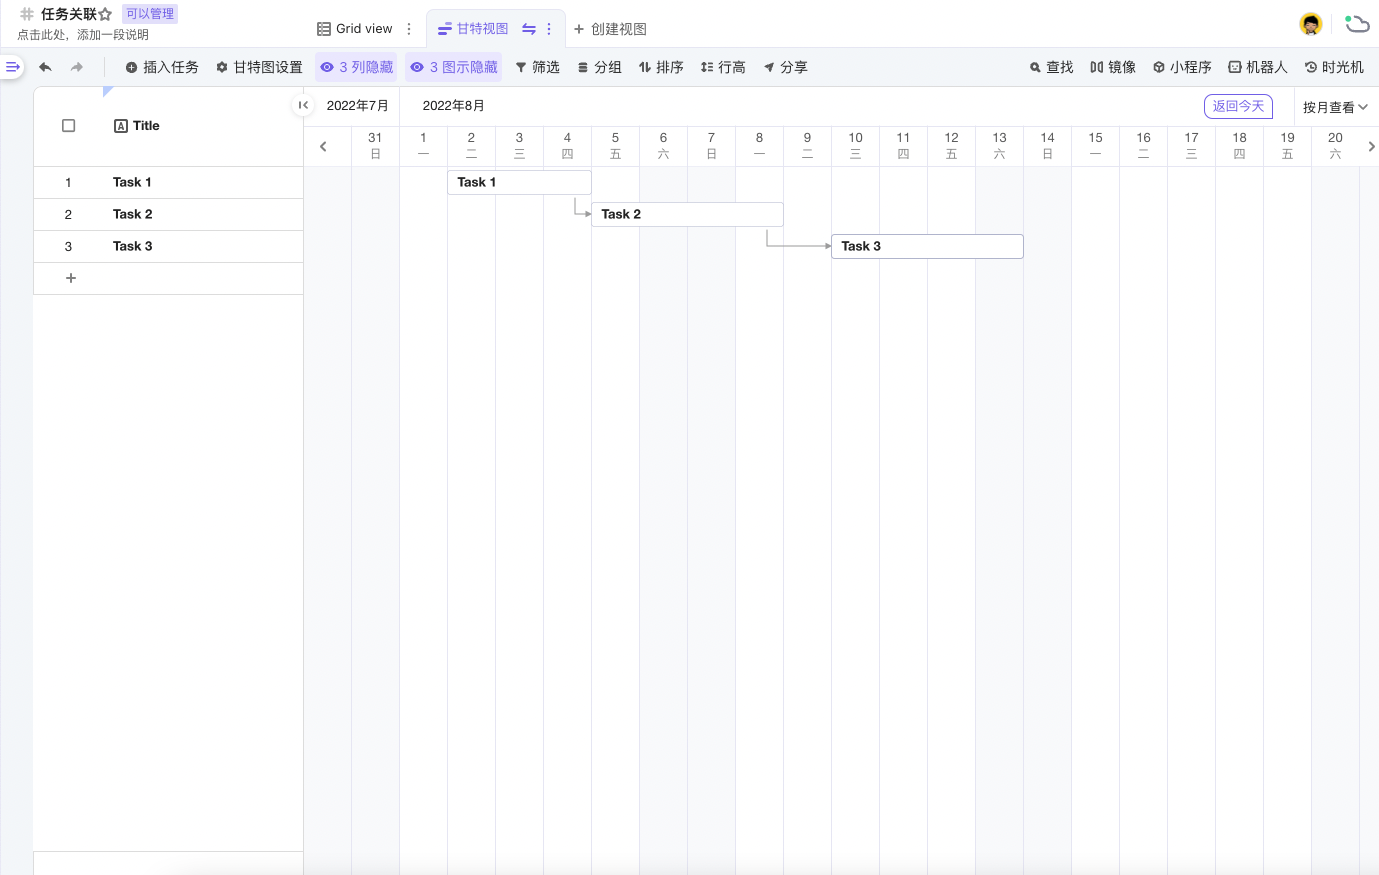Open 甘特视图 tab's three-dot menu

549,29
